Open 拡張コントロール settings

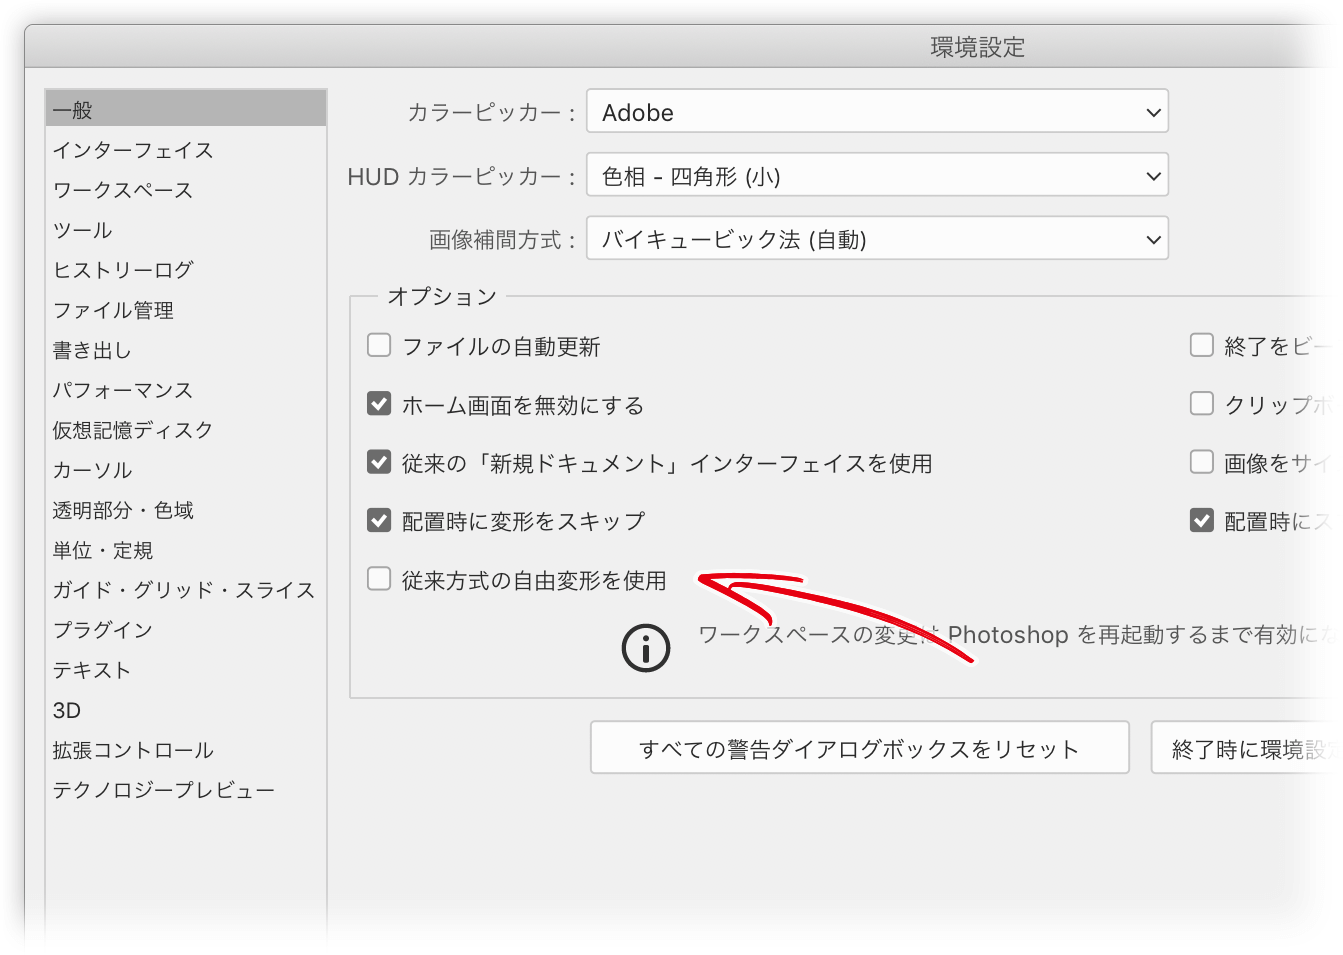pyautogui.click(x=133, y=750)
